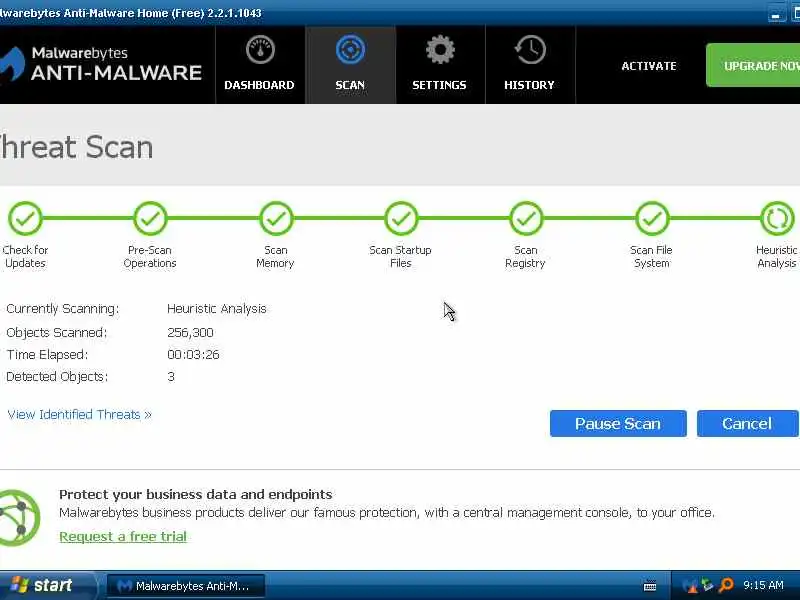Viewport: 800px width, 600px height.
Task: Click the Dashboard gauge icon
Action: click(x=260, y=49)
